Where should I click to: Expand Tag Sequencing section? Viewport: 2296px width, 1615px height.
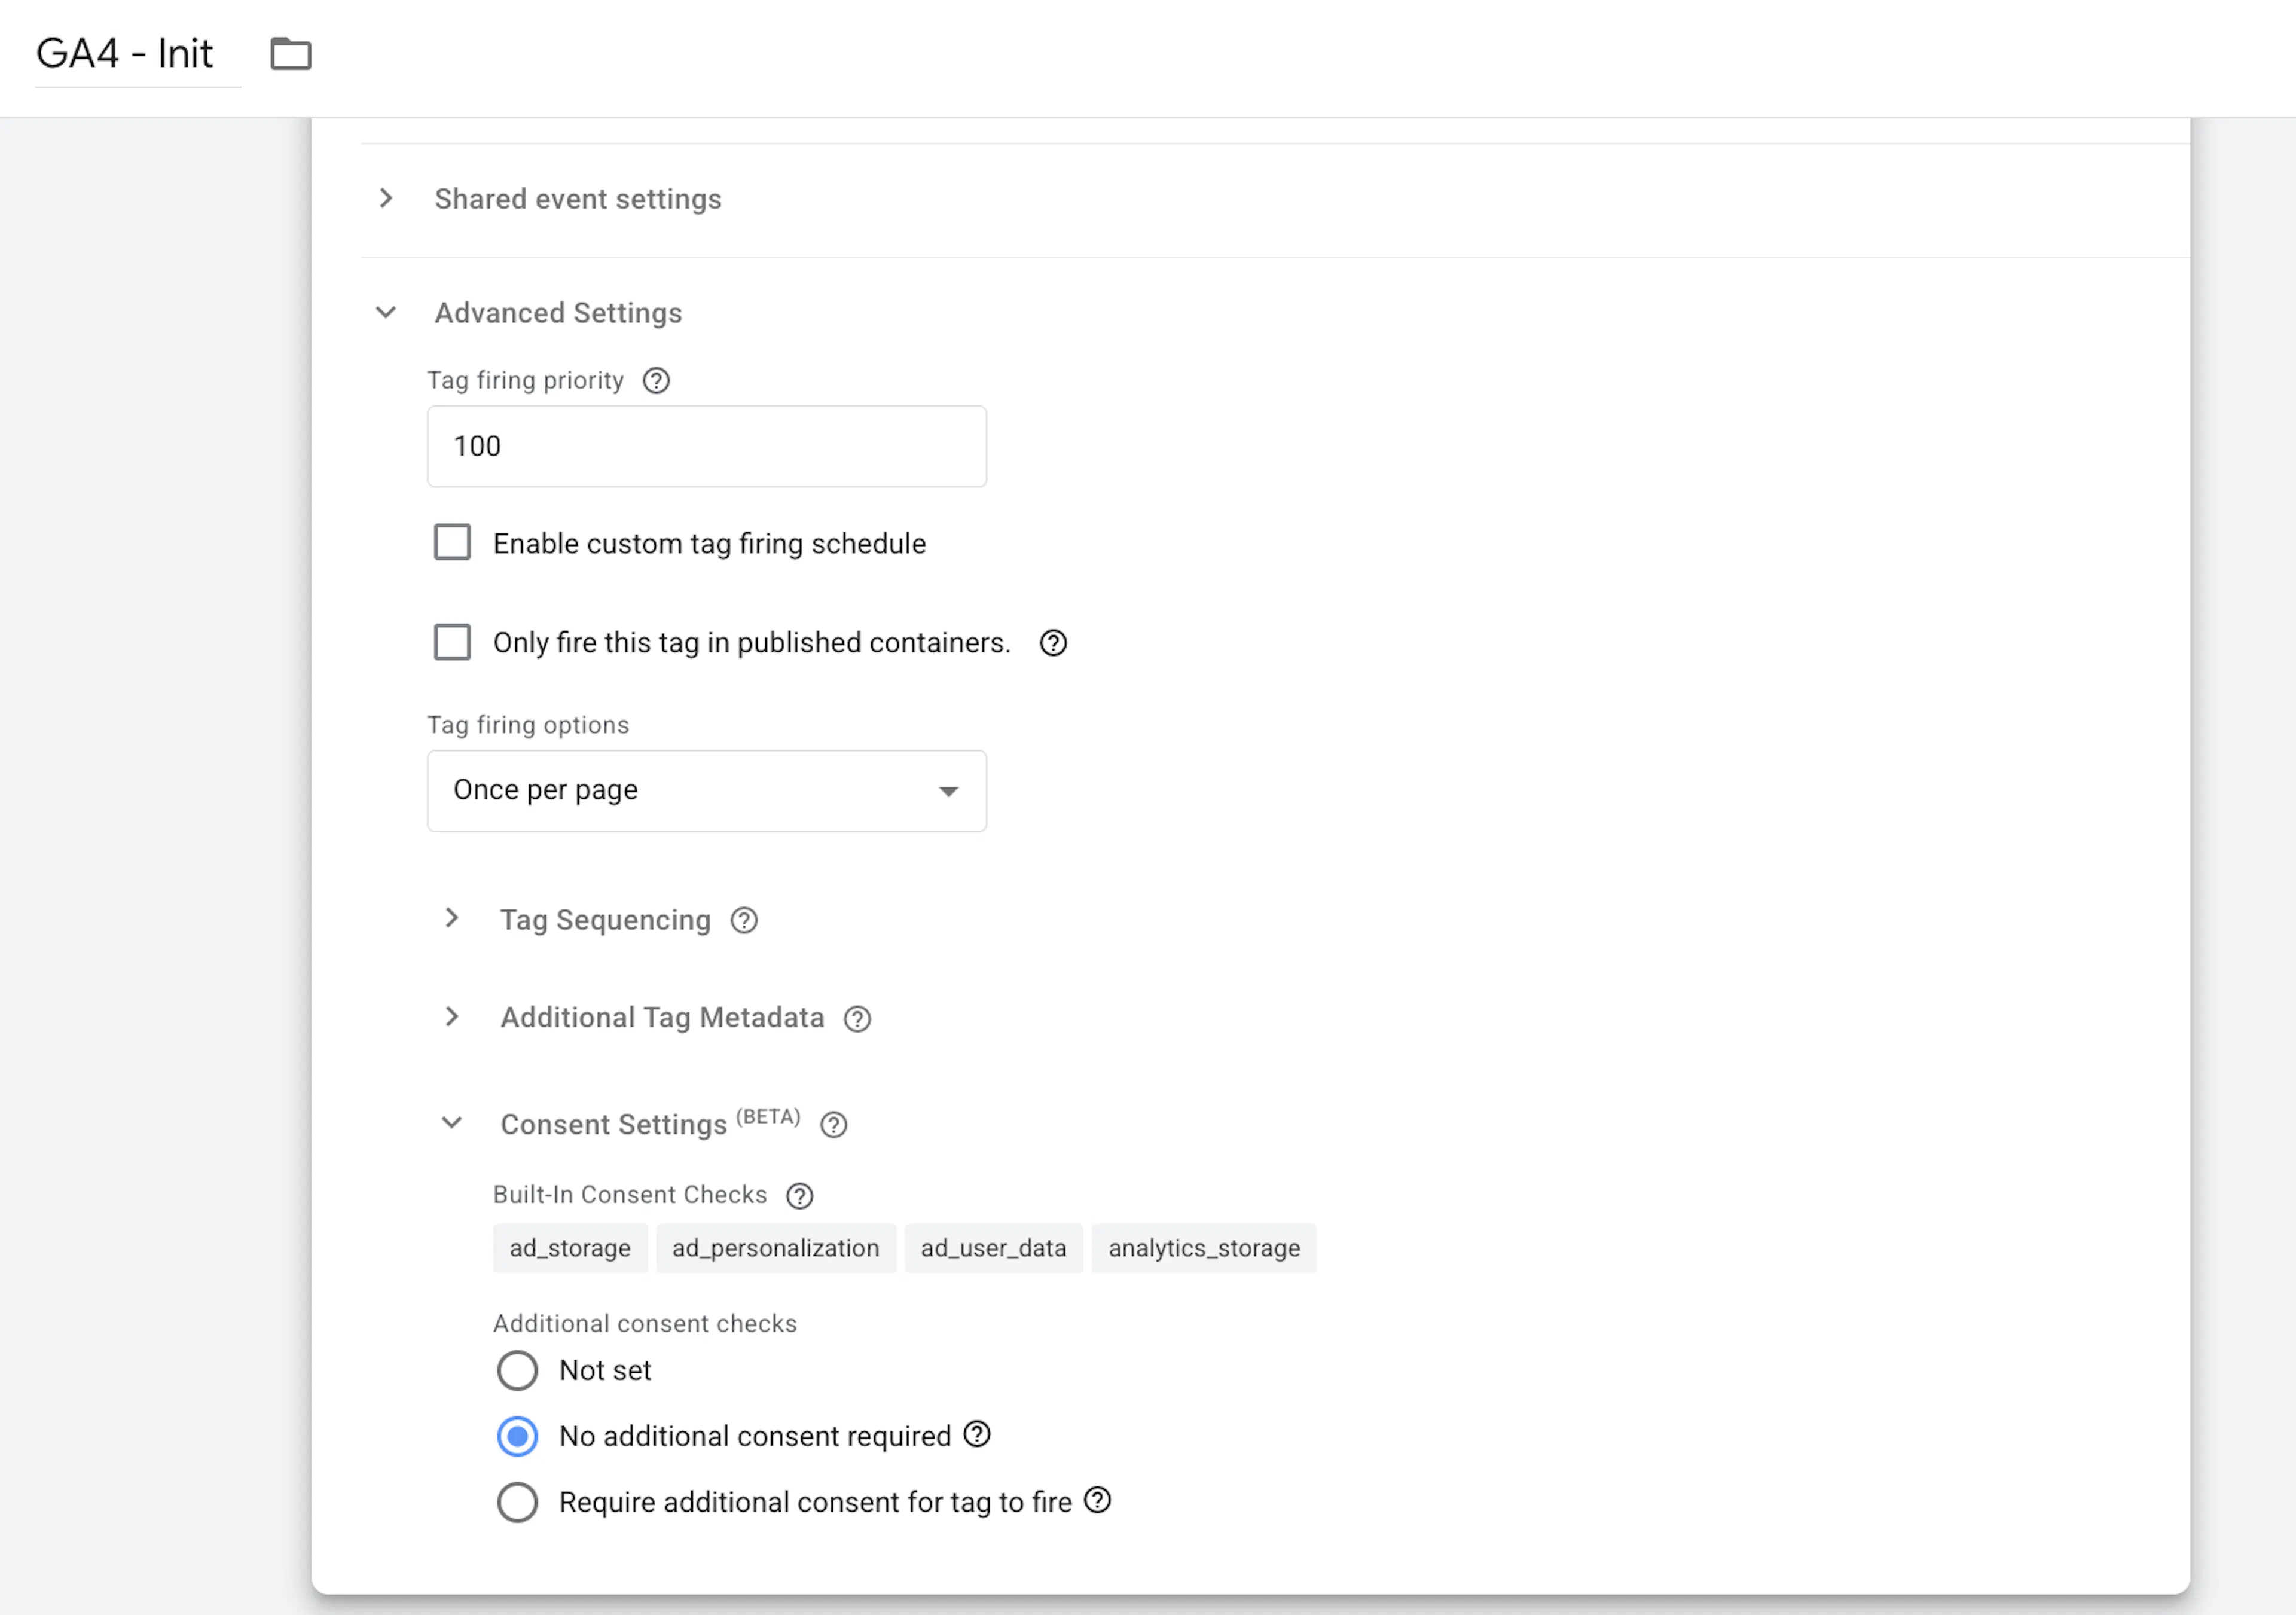click(x=452, y=918)
